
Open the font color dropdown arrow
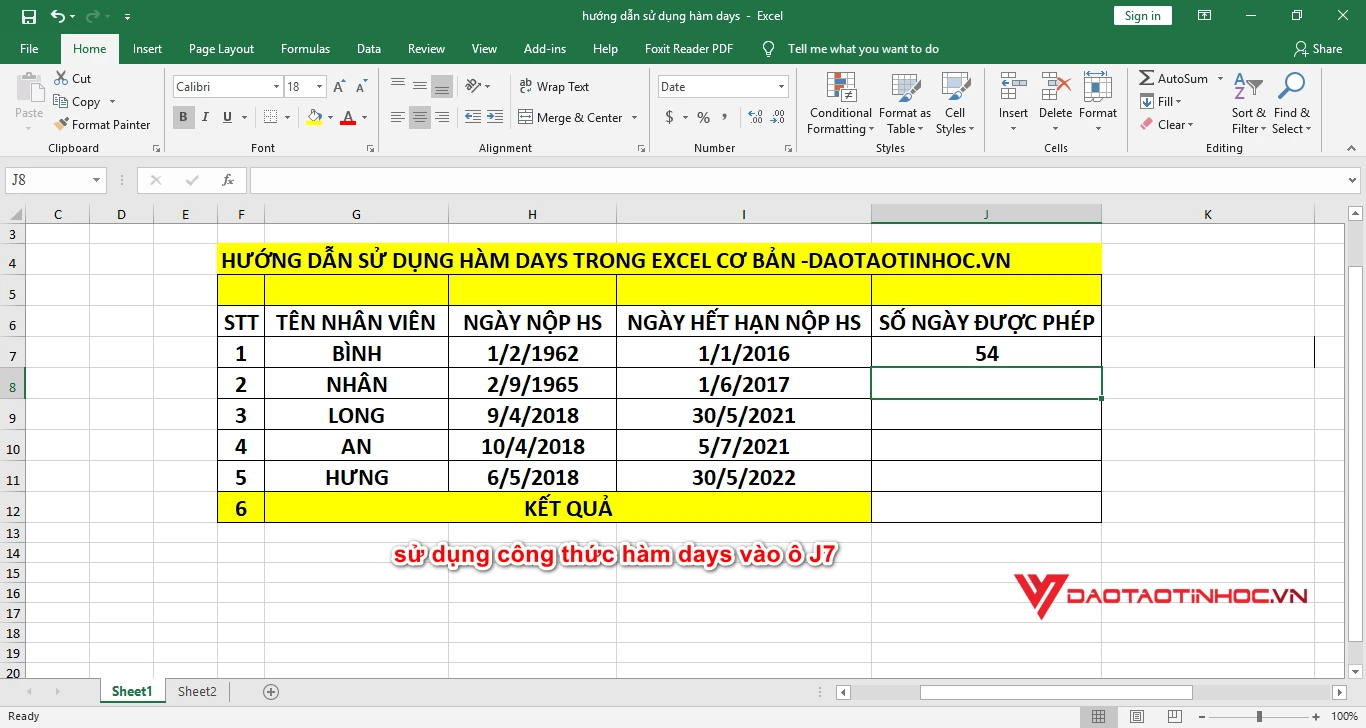(x=364, y=117)
